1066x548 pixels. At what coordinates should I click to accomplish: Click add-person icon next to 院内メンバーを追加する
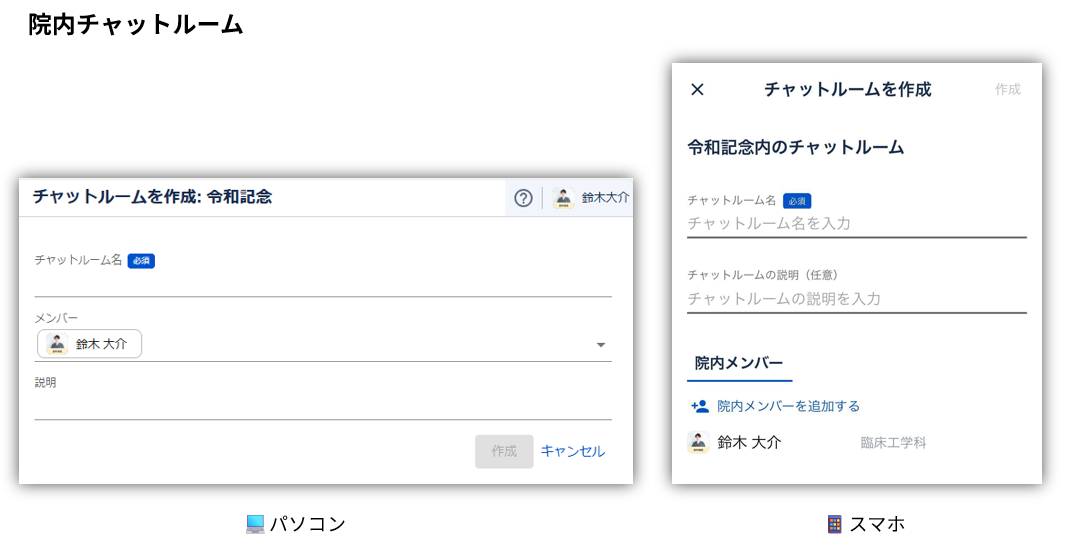700,406
